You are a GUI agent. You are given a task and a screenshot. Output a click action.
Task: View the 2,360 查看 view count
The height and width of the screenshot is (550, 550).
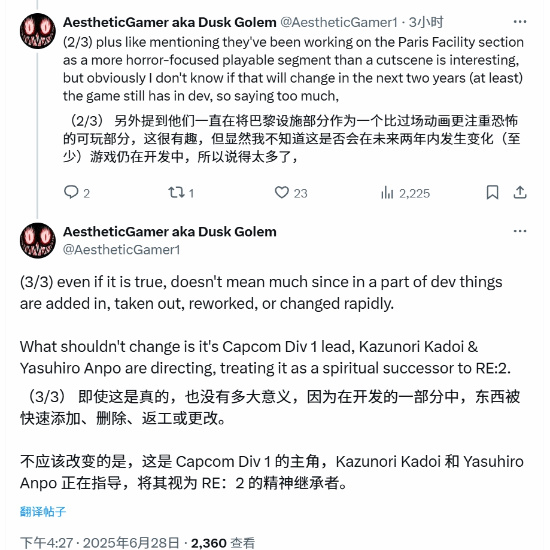point(223,543)
